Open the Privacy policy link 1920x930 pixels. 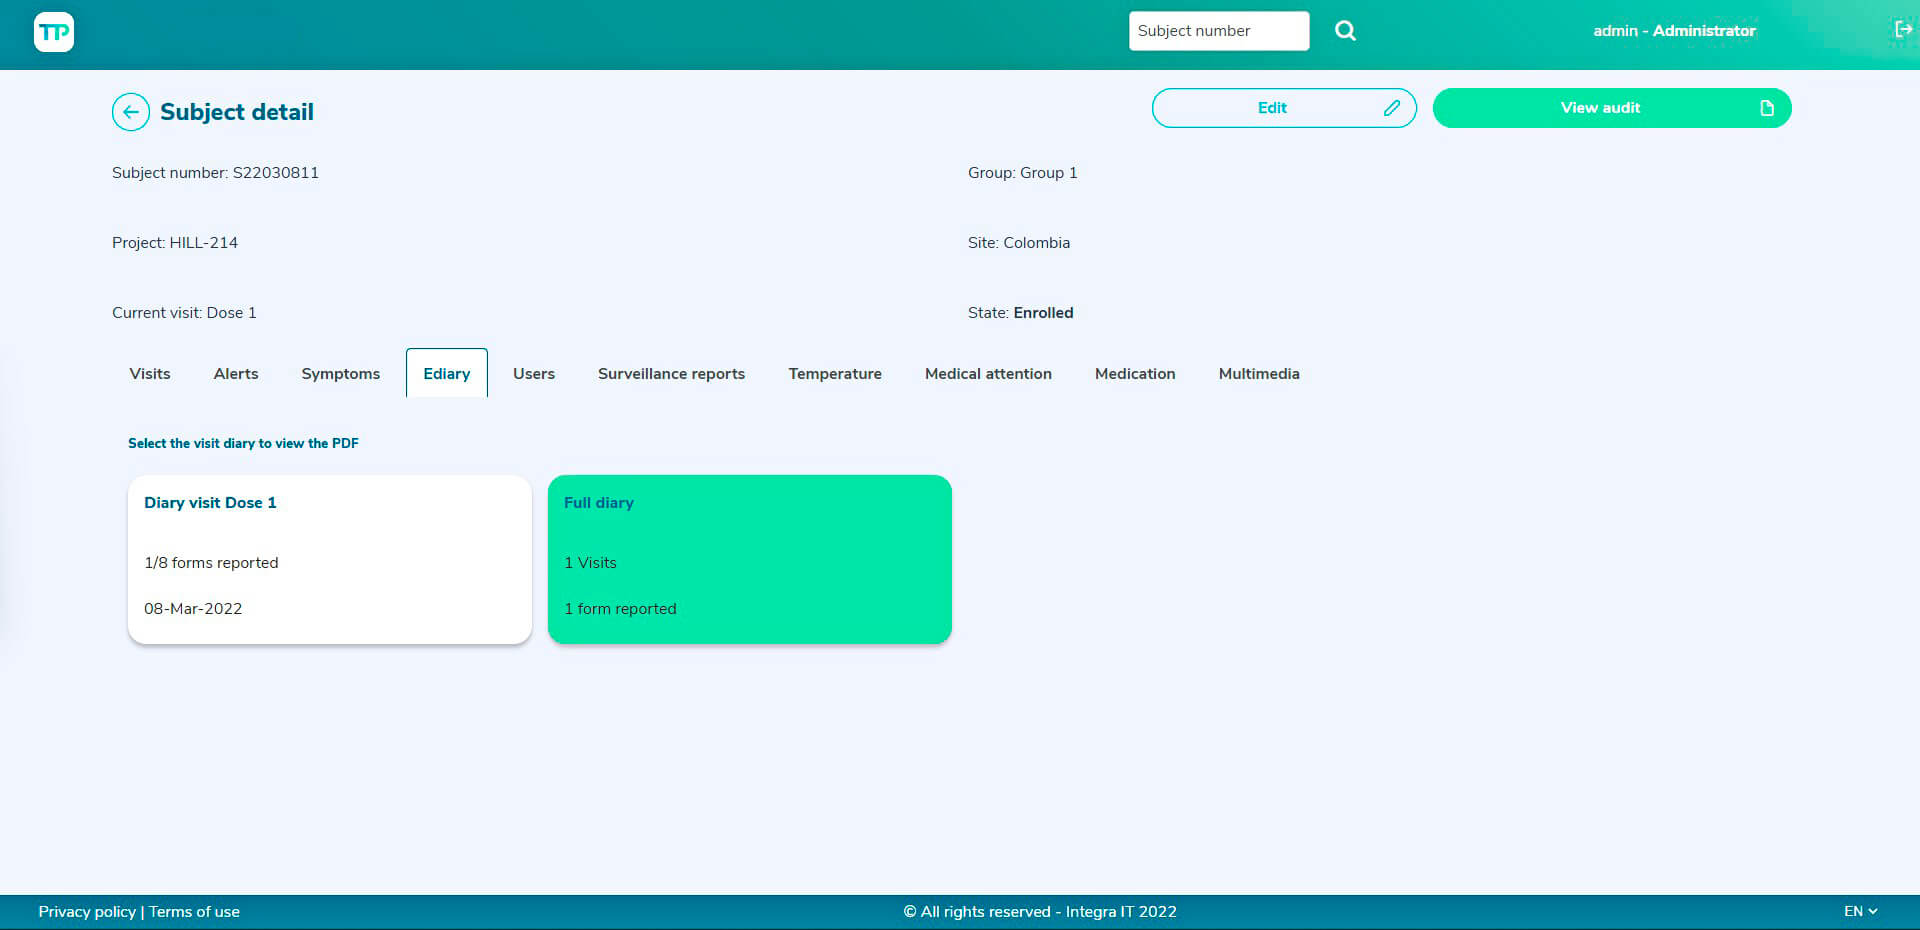coord(87,912)
